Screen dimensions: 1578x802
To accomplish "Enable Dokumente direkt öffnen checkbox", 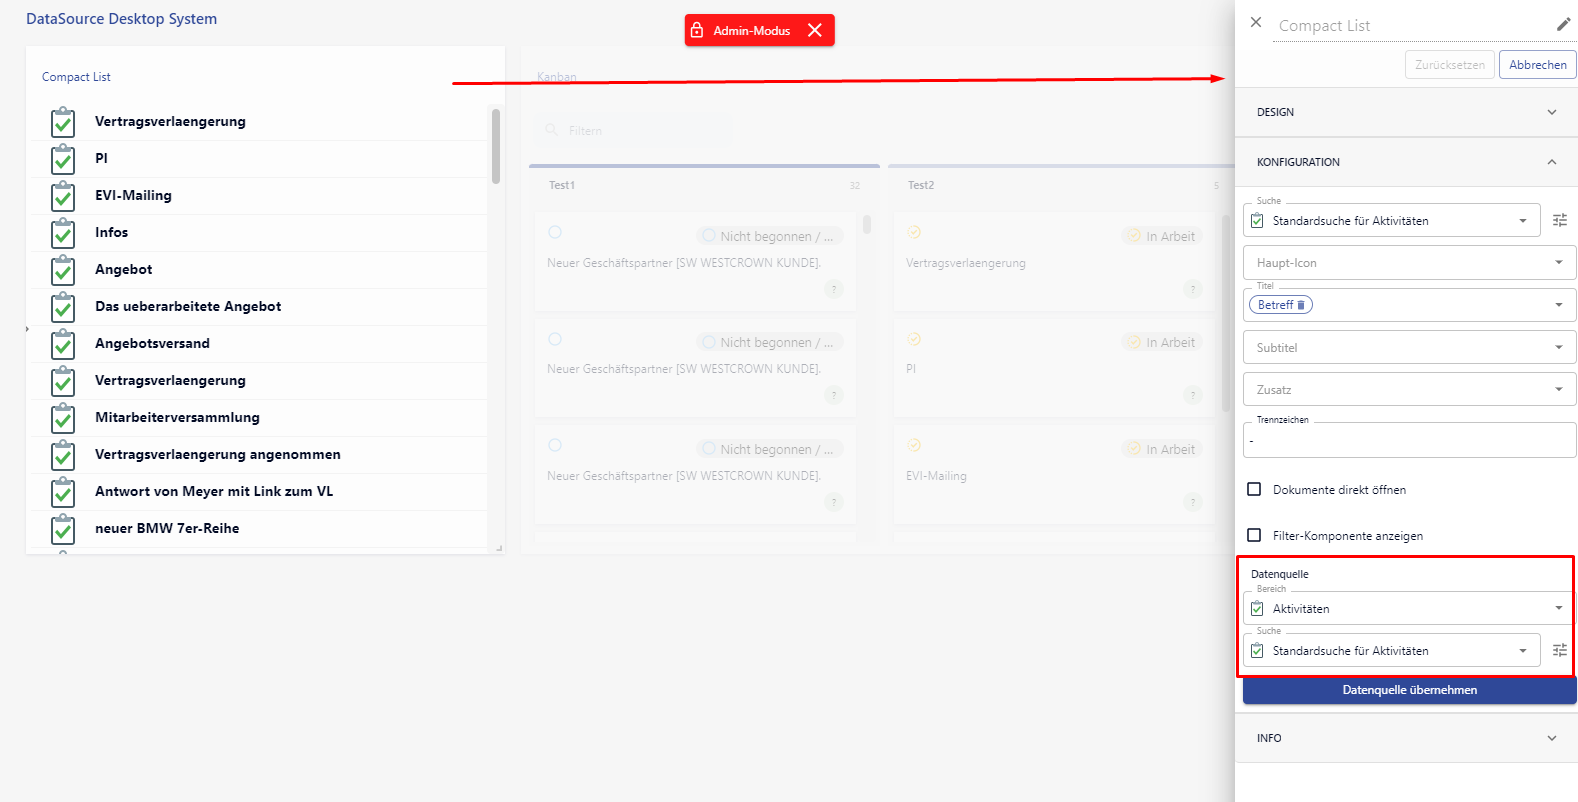I will 1254,490.
